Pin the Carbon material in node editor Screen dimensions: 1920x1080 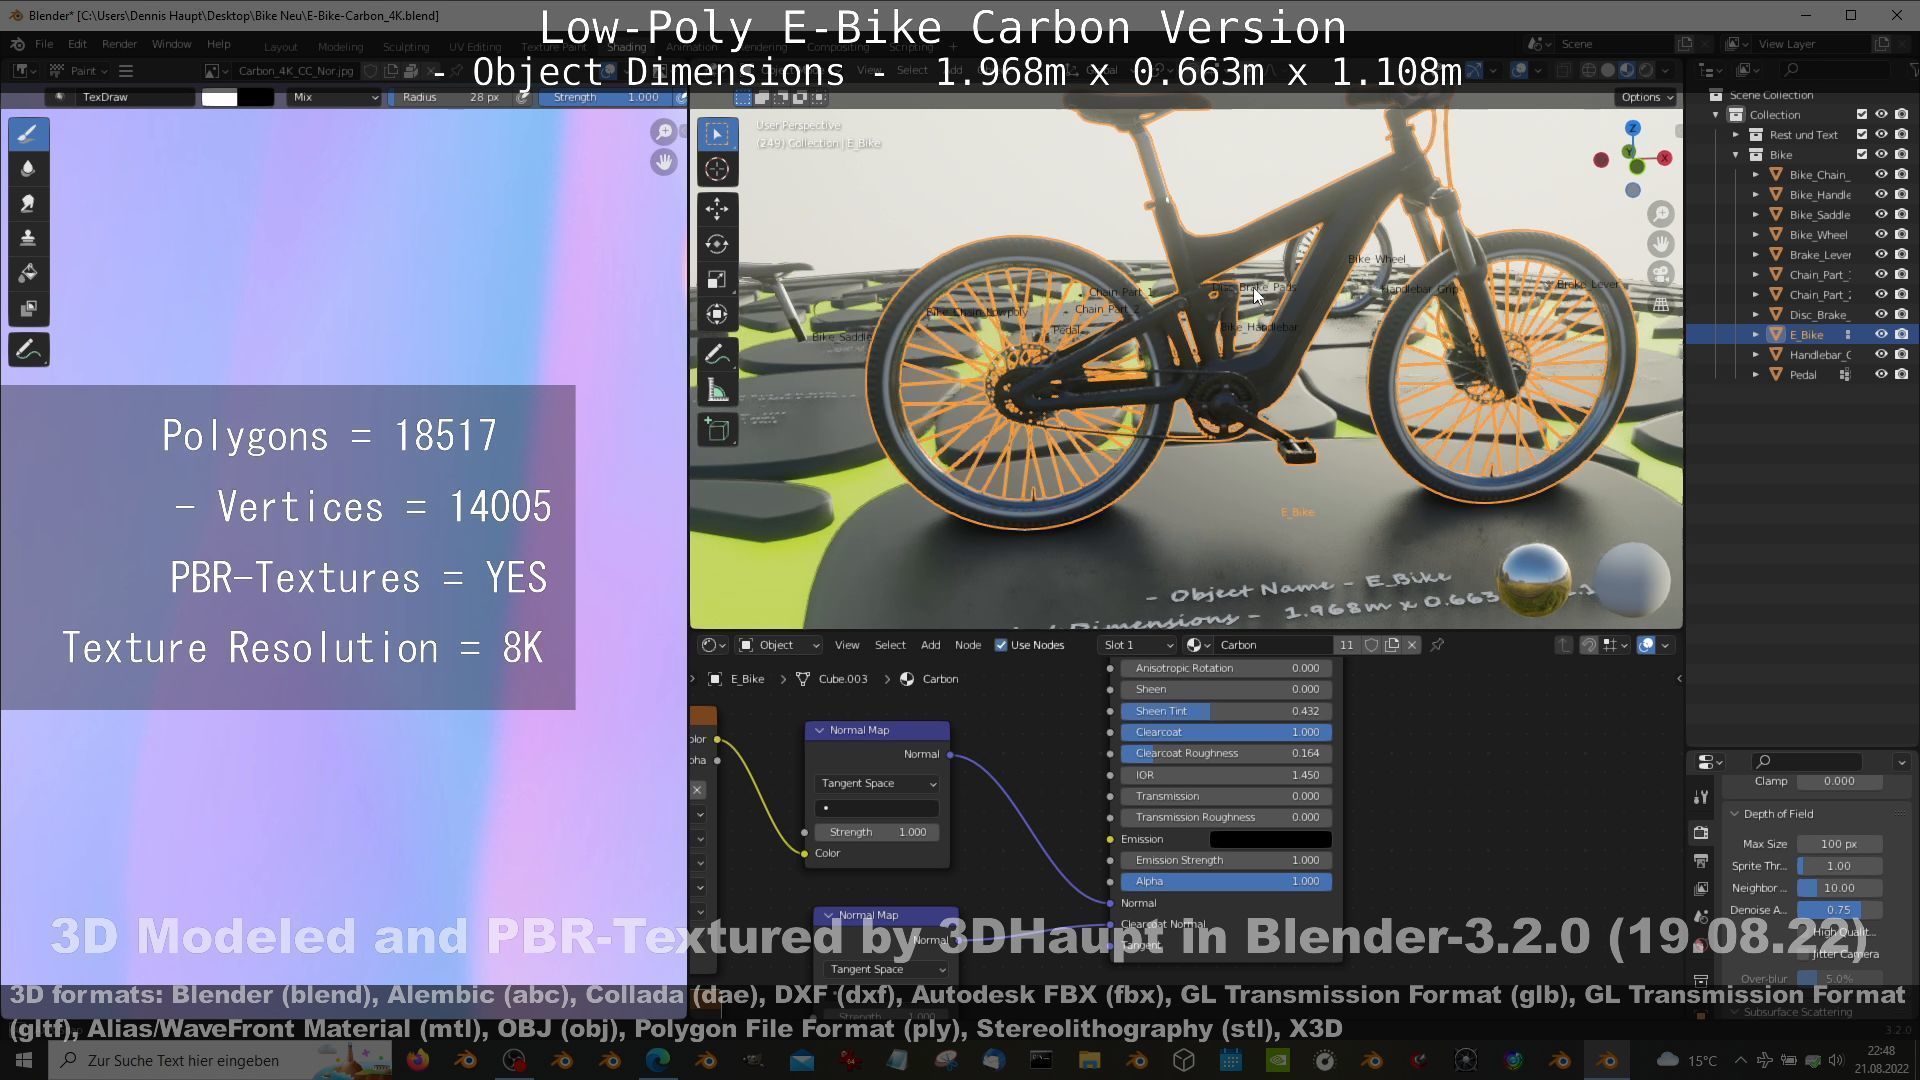click(1437, 645)
